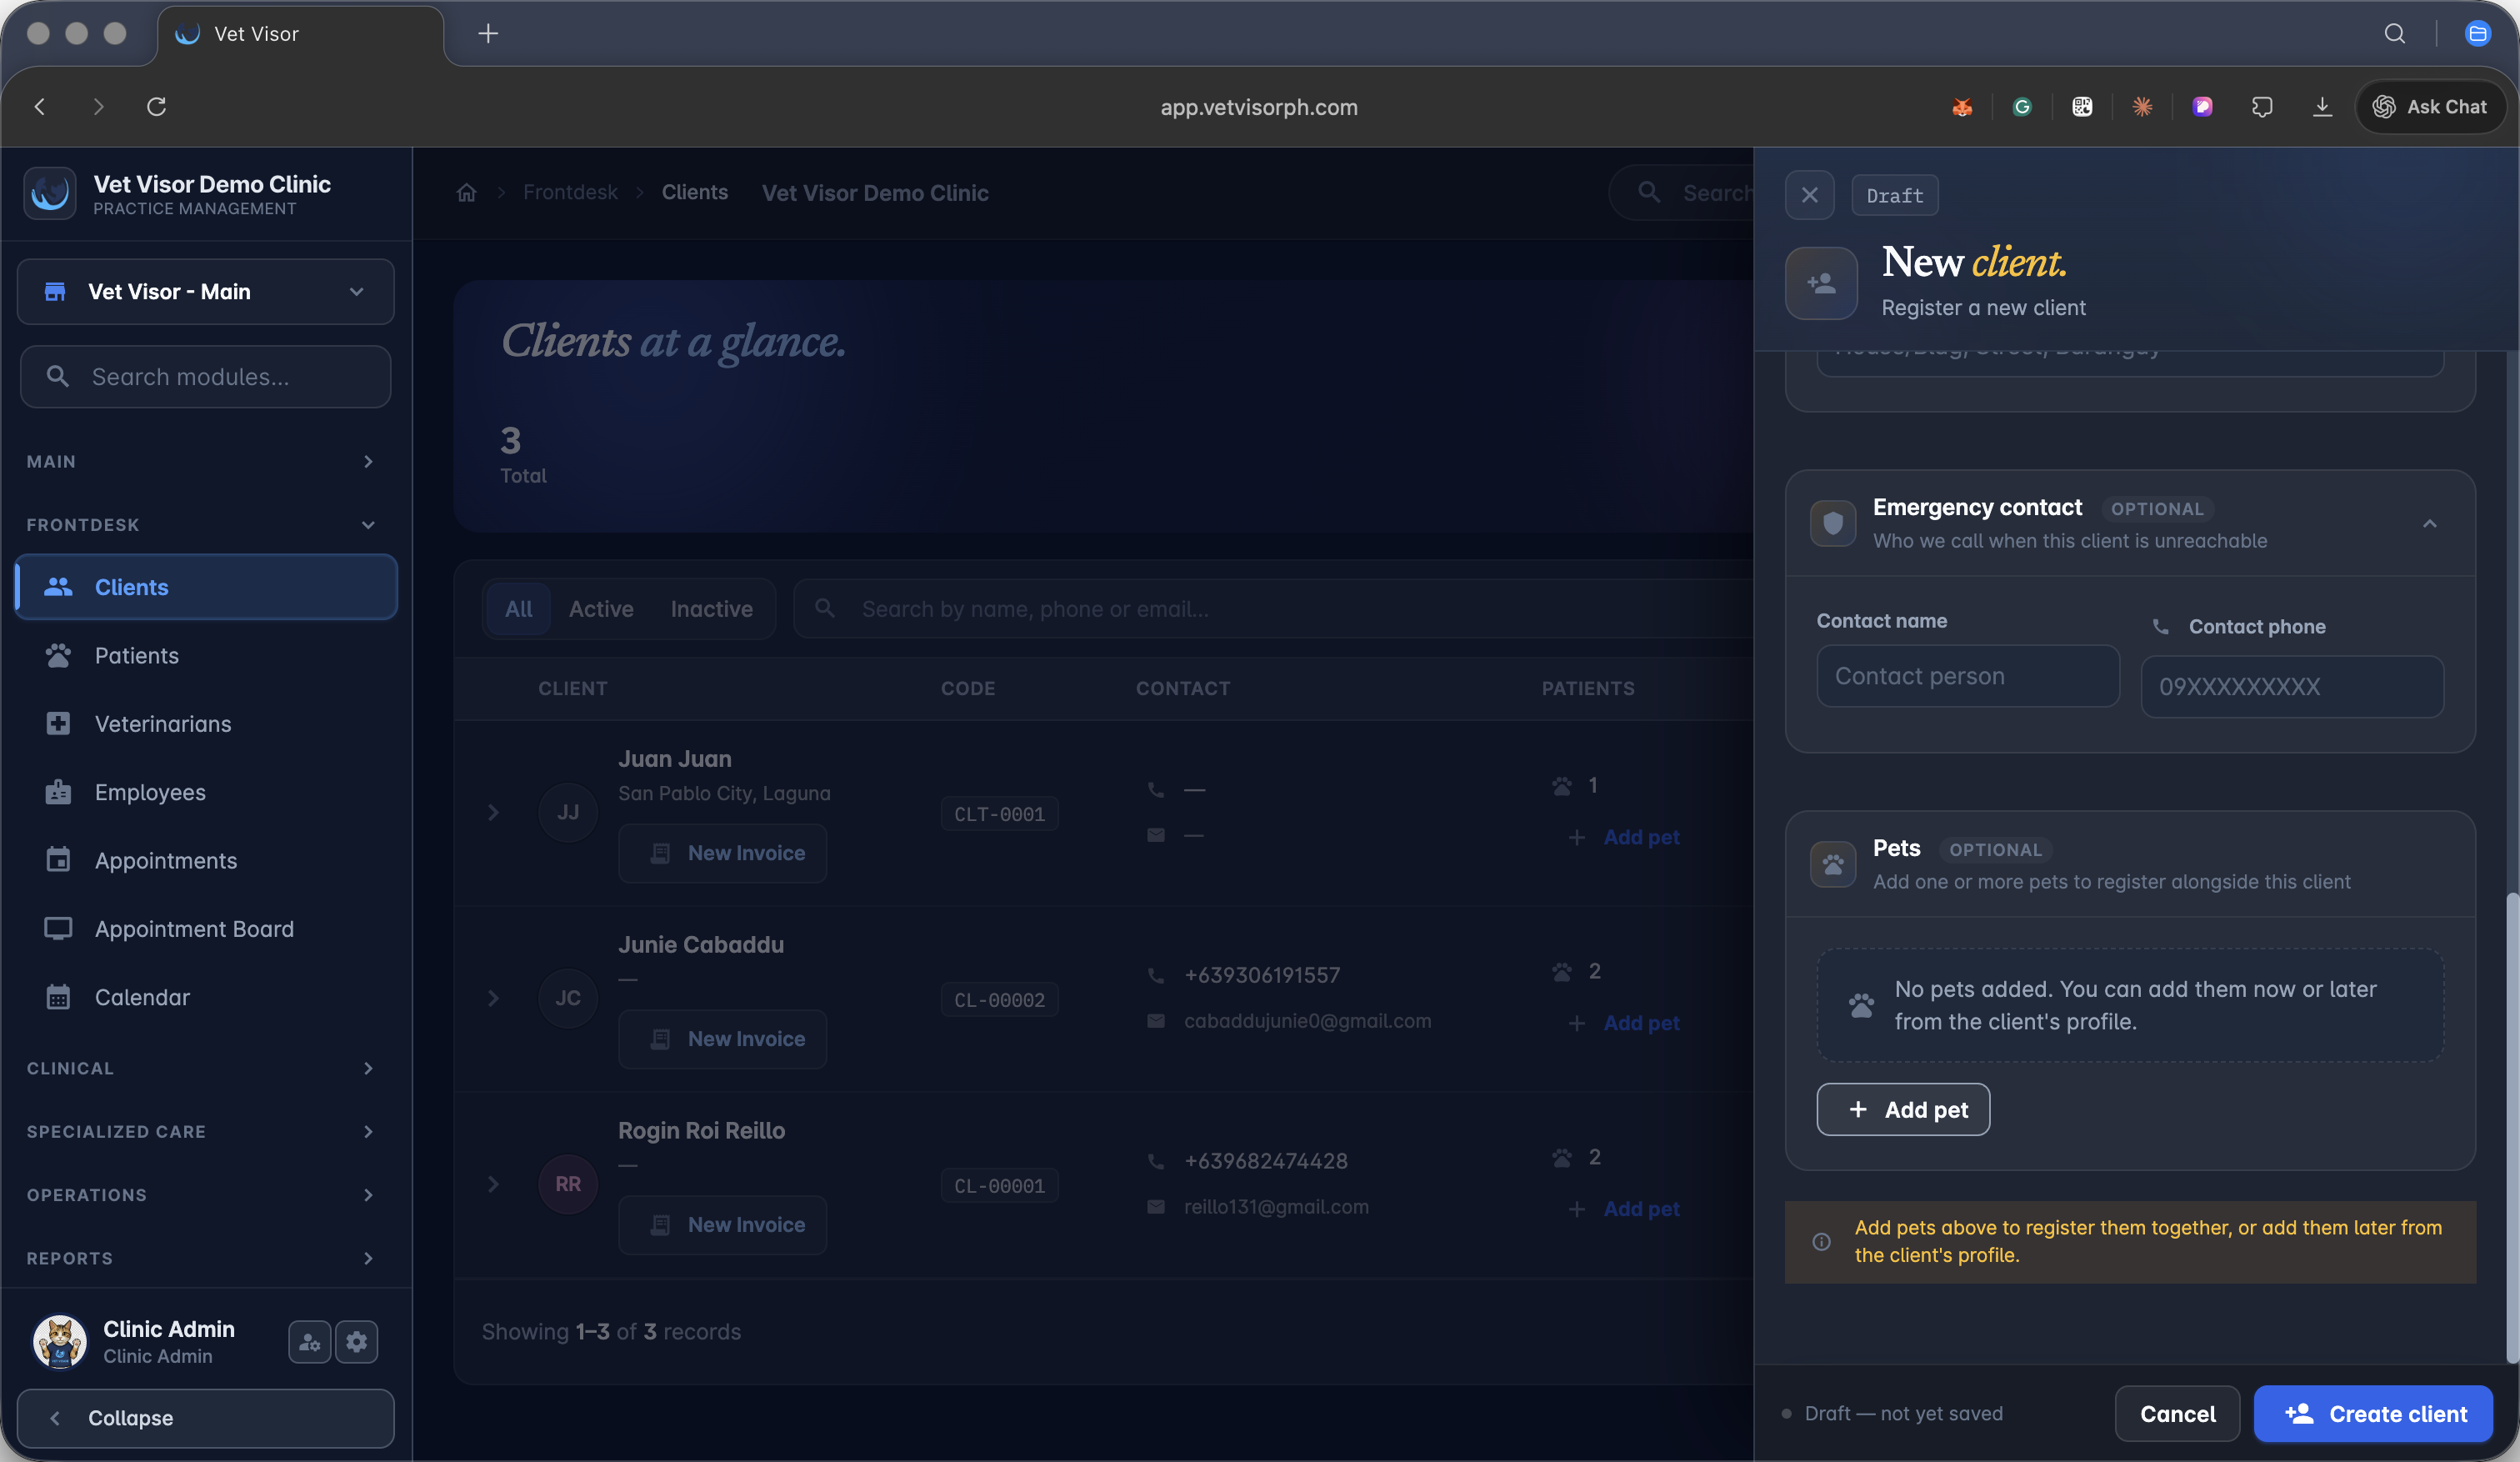The width and height of the screenshot is (2520, 1462).
Task: Focus the Contact phone field
Action: point(2292,686)
